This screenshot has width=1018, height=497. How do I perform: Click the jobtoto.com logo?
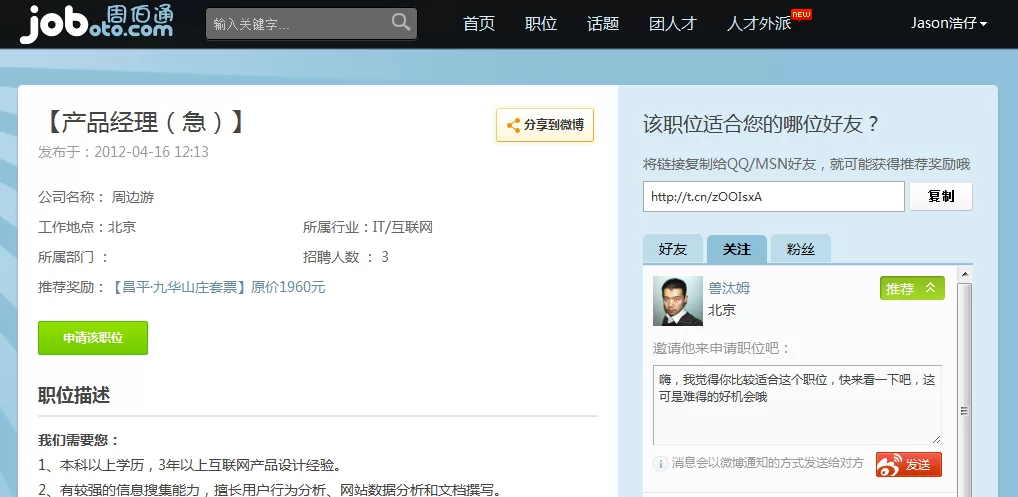[96, 22]
